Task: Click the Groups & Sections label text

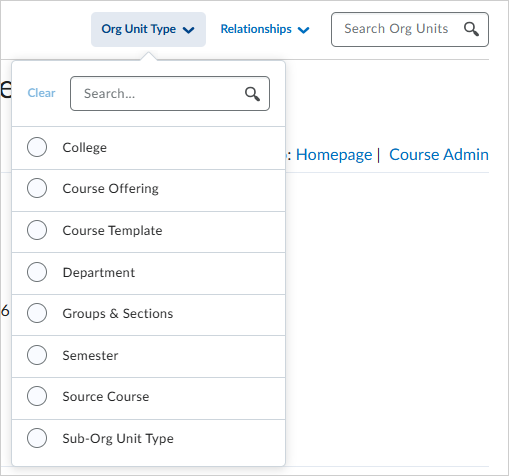Action: [118, 314]
